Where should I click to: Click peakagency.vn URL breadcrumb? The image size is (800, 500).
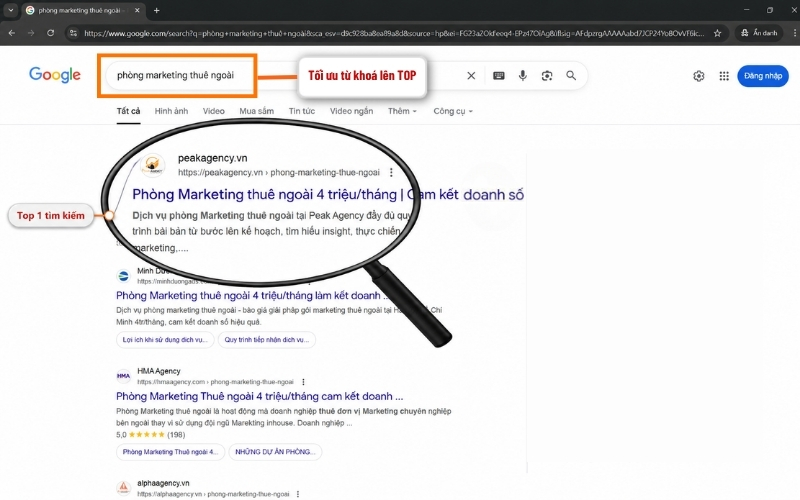(279, 172)
